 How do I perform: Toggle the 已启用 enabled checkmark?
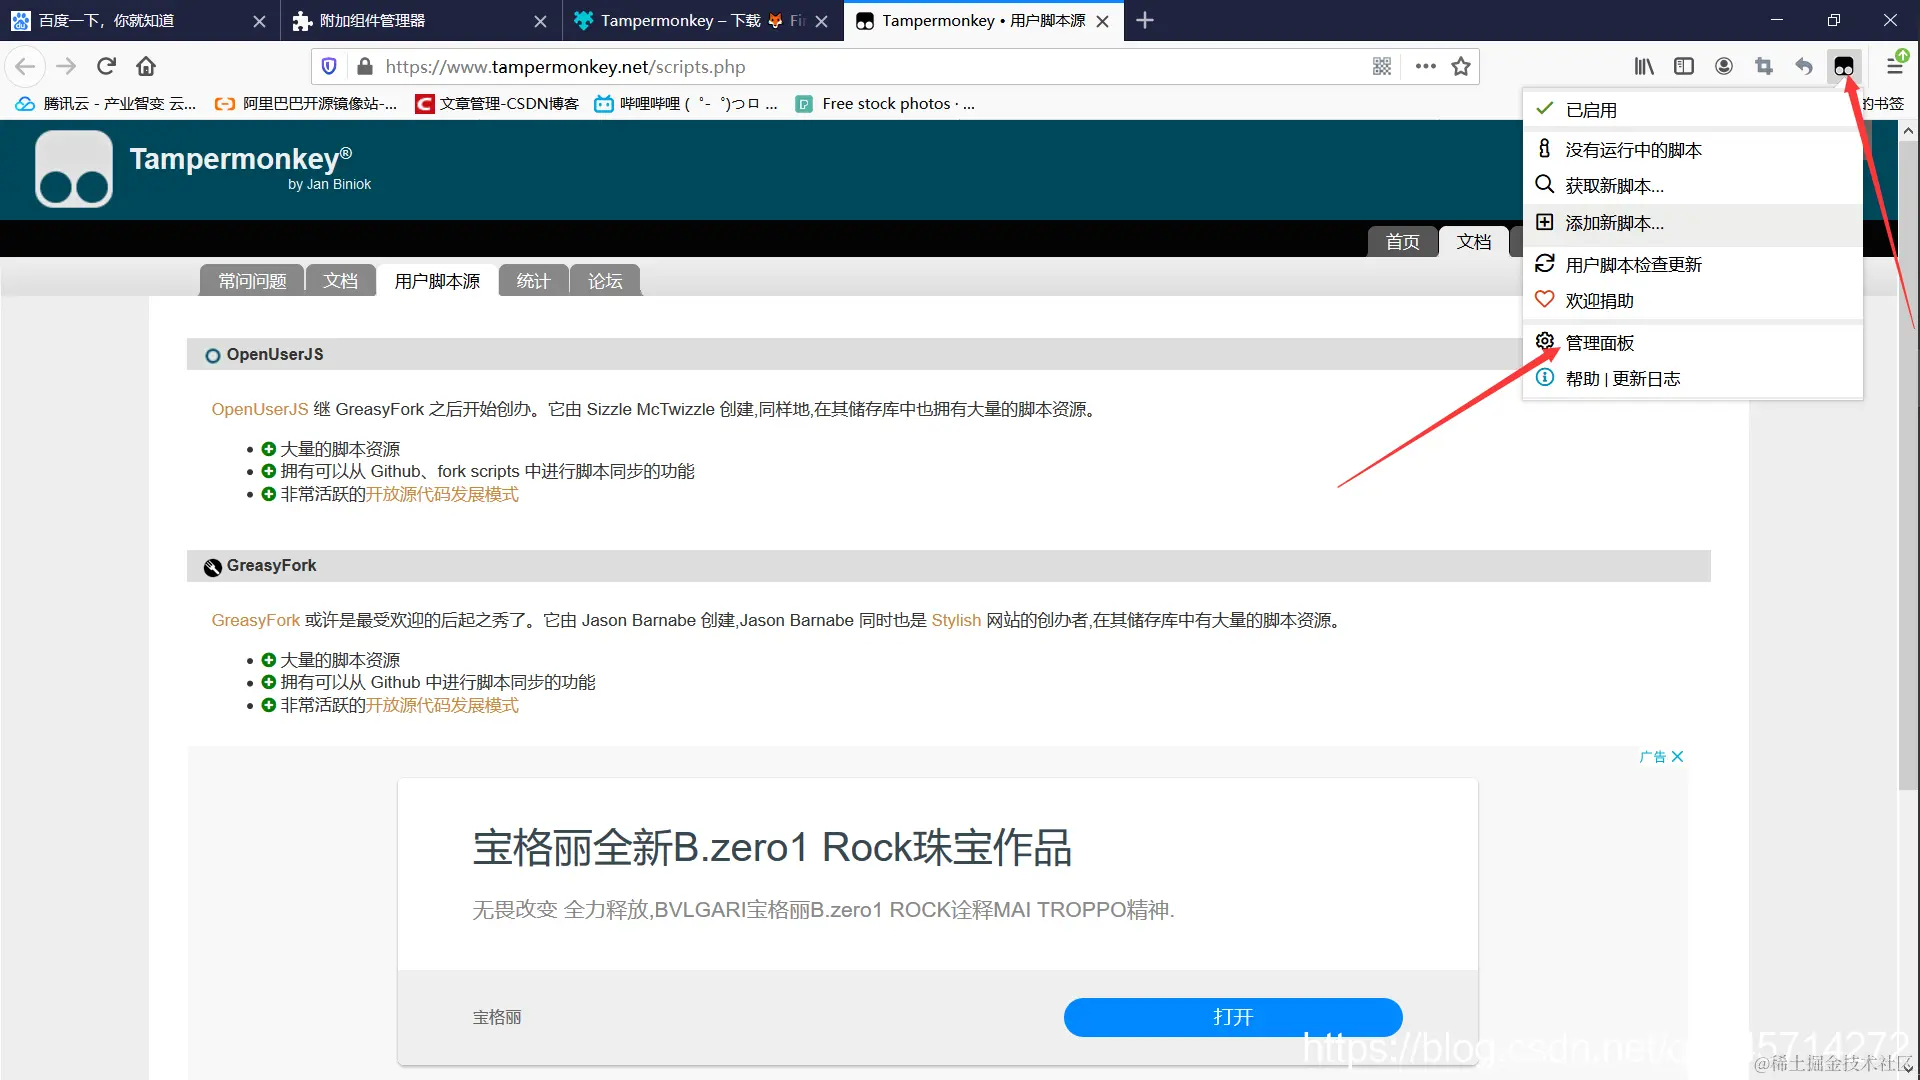(x=1590, y=110)
